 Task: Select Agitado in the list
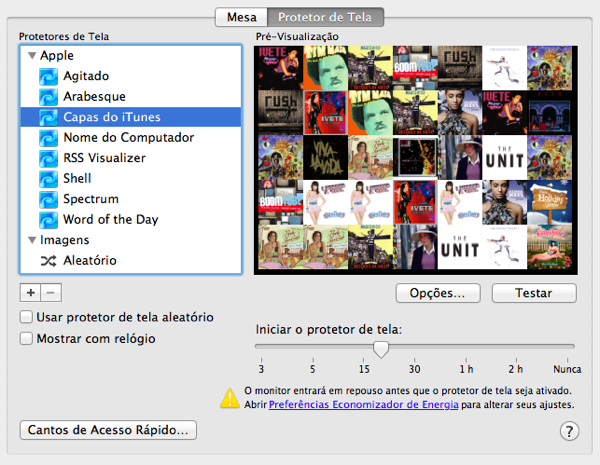point(131,76)
